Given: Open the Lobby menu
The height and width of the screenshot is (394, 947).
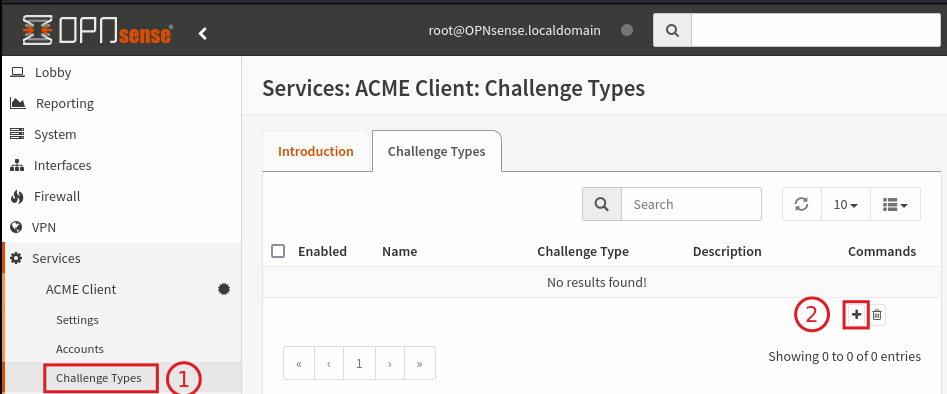Looking at the screenshot, I should pos(121,73).
